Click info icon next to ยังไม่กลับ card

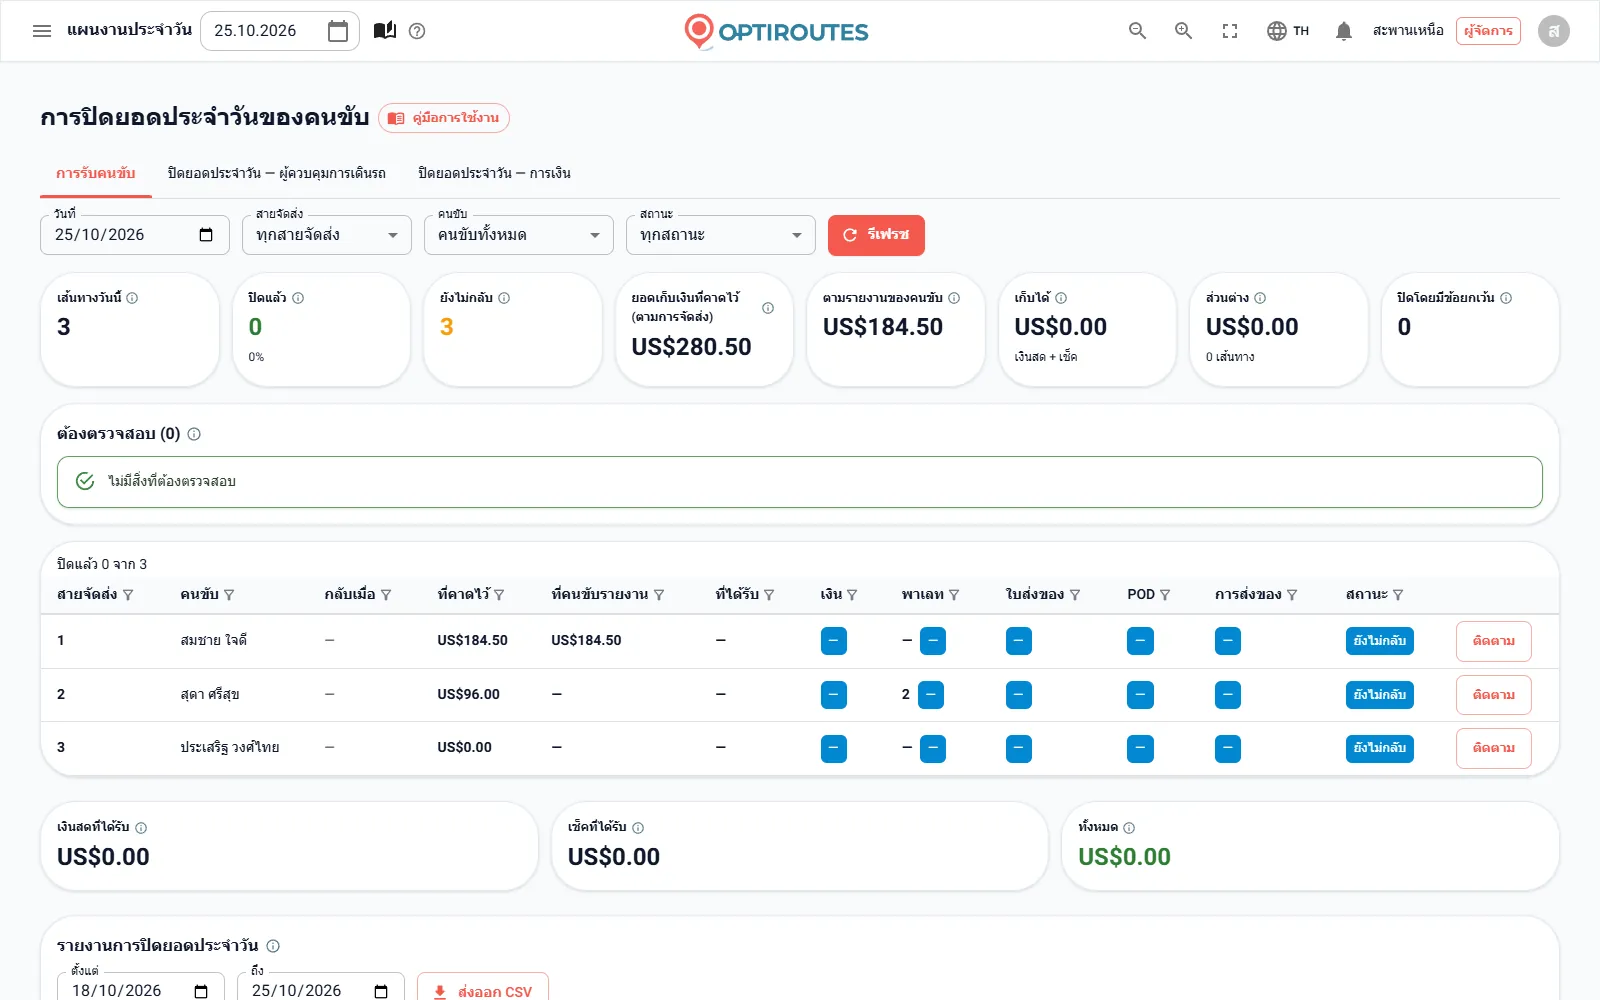point(504,298)
